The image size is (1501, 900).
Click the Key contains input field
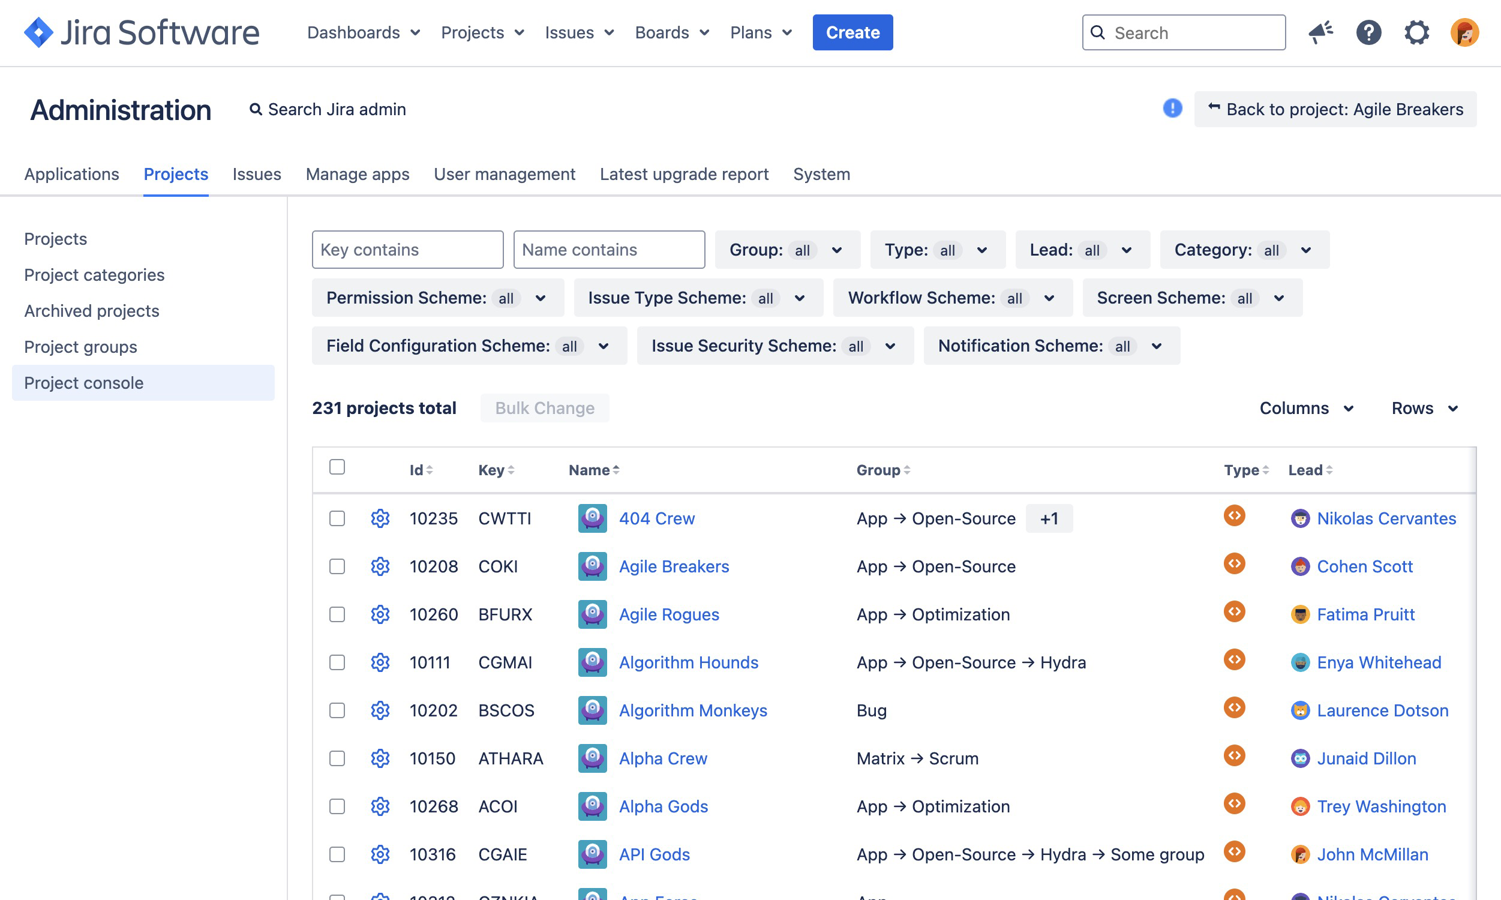407,250
